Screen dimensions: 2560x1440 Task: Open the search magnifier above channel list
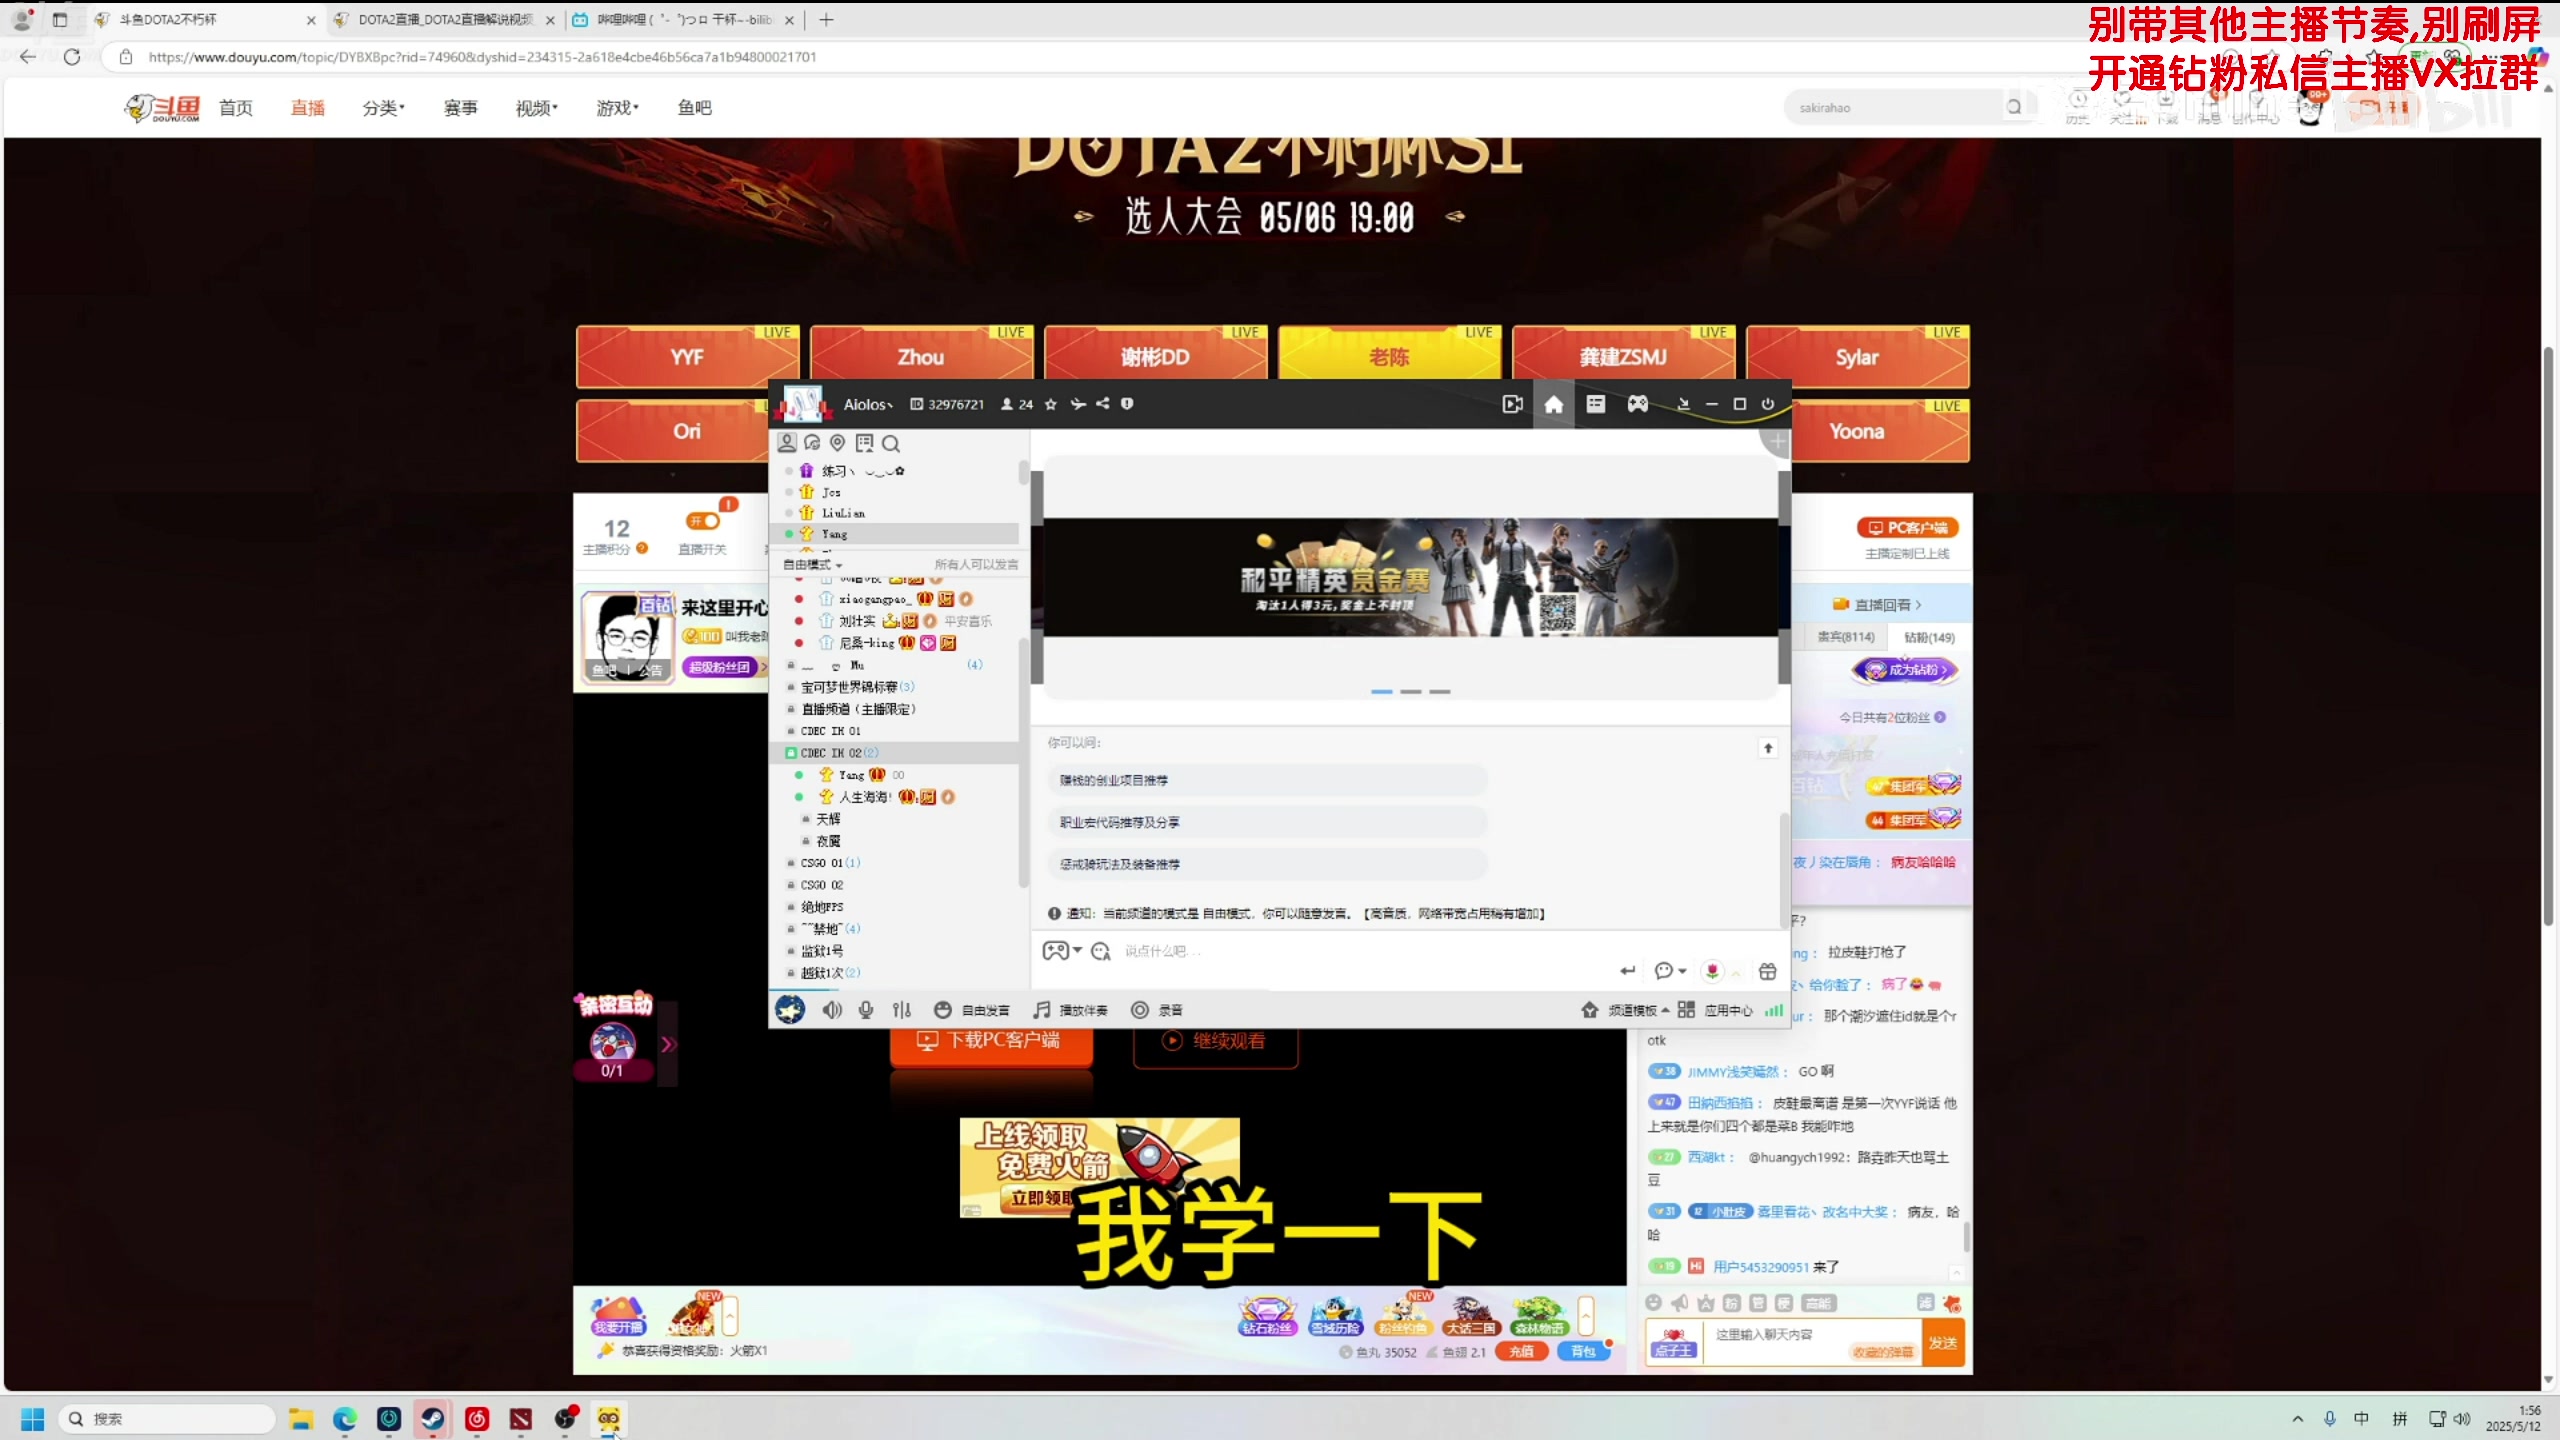tap(890, 443)
